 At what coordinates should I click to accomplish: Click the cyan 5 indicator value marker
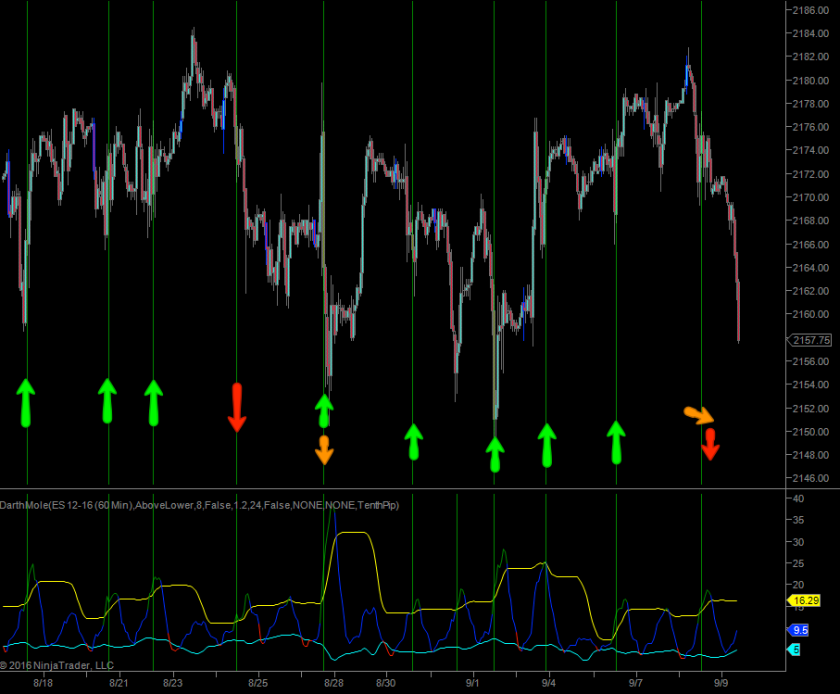pyautogui.click(x=793, y=650)
